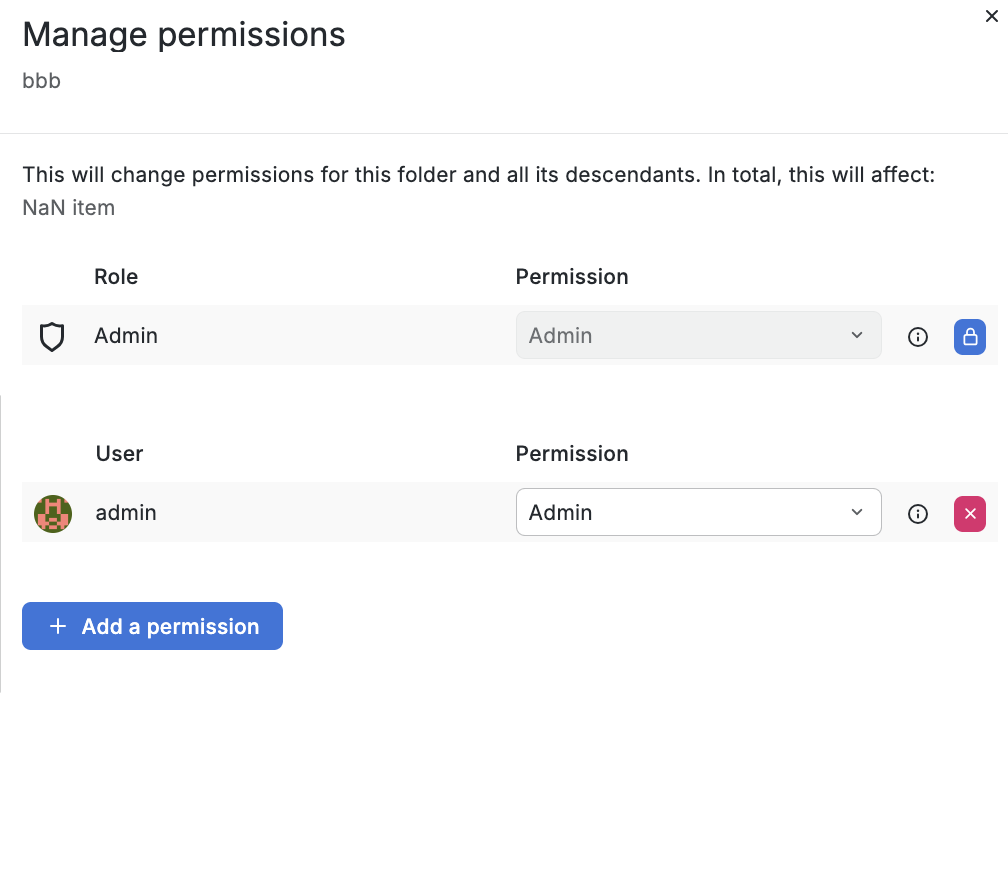Click the chevron in the role permission select
This screenshot has height=872, width=1008.
coord(856,335)
